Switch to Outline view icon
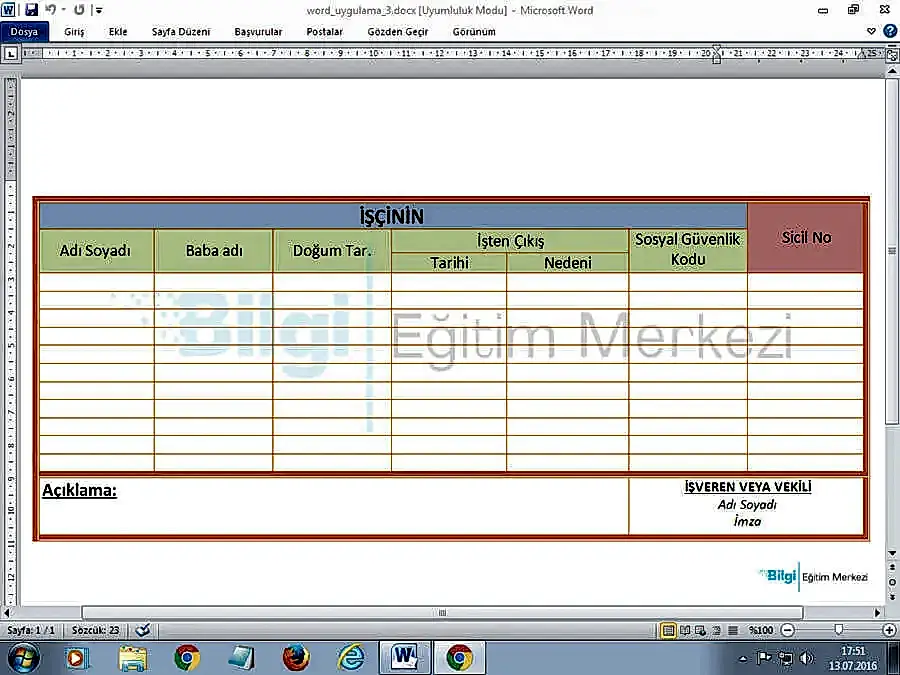Viewport: 900px width, 675px height. tap(717, 630)
